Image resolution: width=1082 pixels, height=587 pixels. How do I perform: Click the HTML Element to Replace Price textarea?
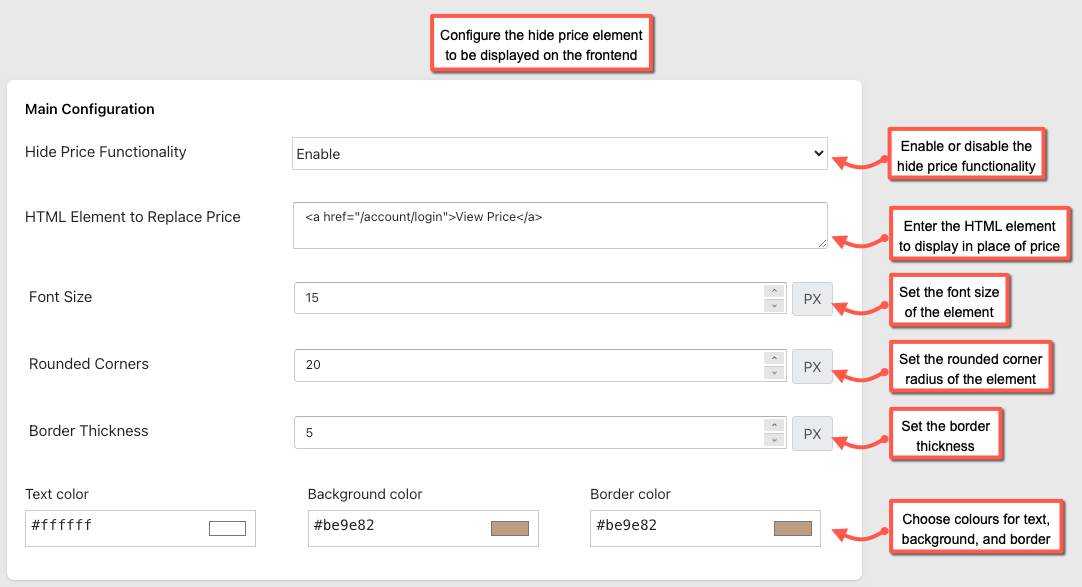point(560,225)
